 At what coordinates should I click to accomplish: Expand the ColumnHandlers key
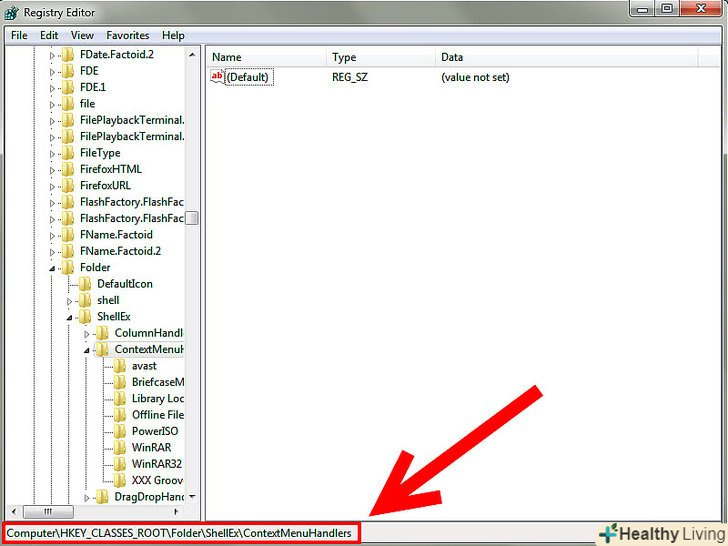[x=87, y=334]
